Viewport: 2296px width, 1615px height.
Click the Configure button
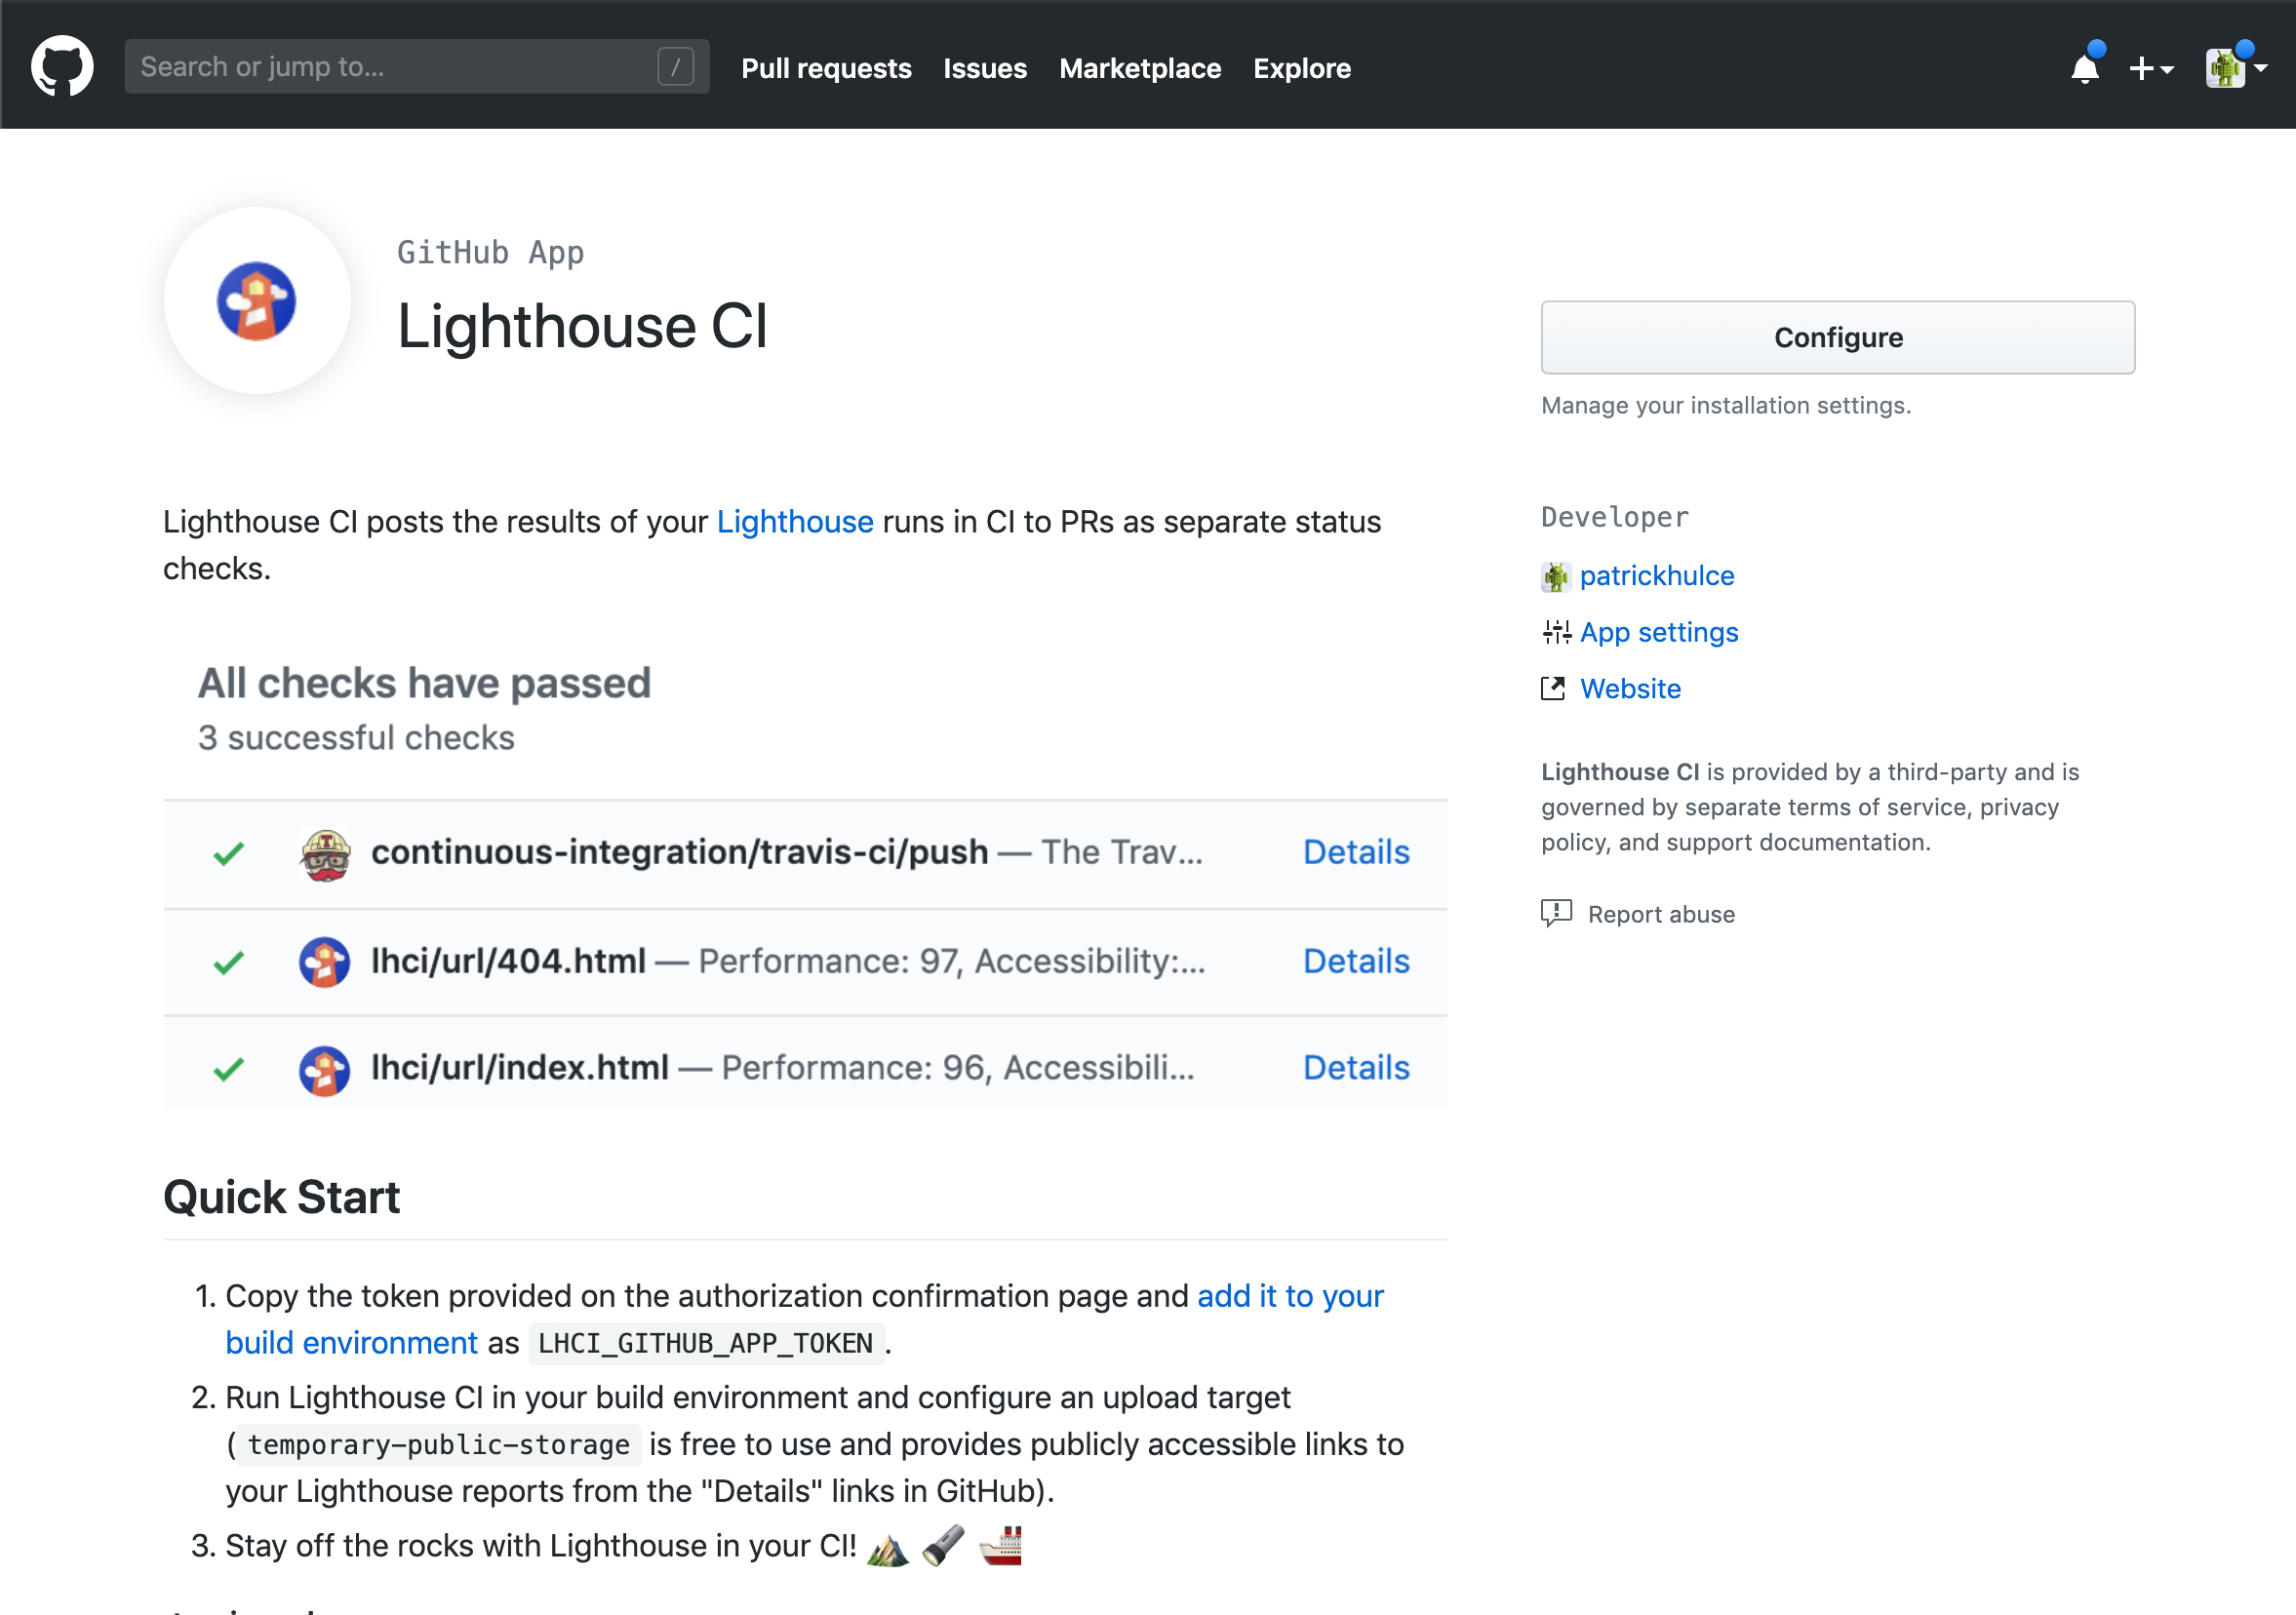[1838, 337]
